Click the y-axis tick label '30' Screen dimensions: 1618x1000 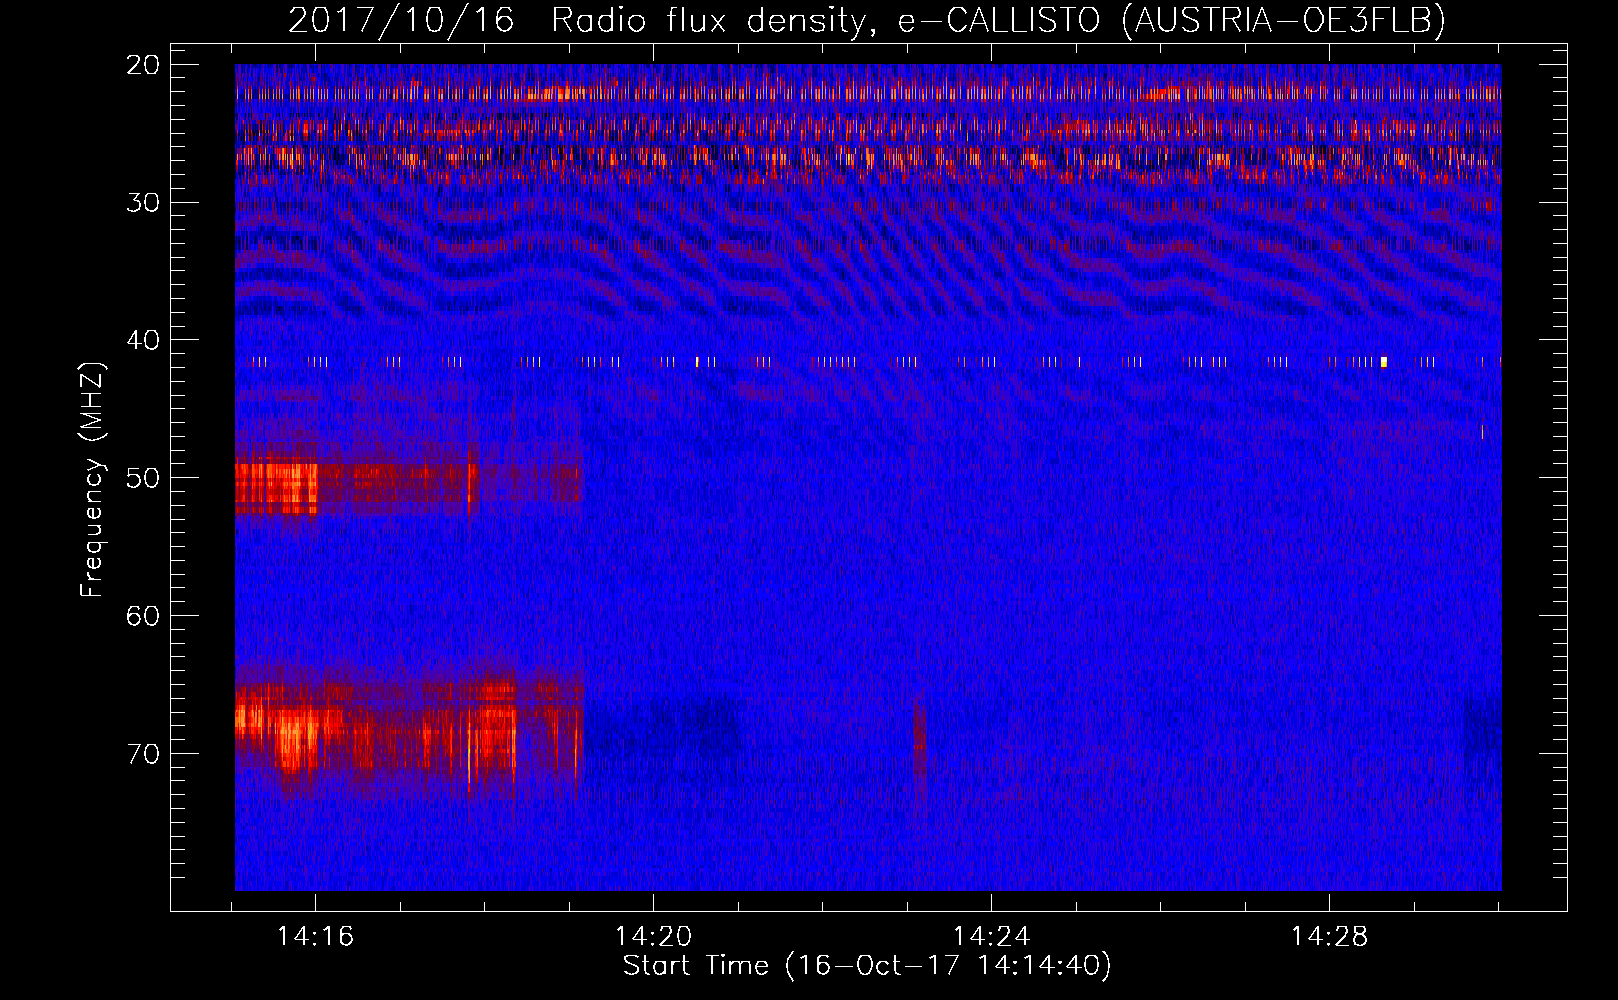pyautogui.click(x=144, y=202)
